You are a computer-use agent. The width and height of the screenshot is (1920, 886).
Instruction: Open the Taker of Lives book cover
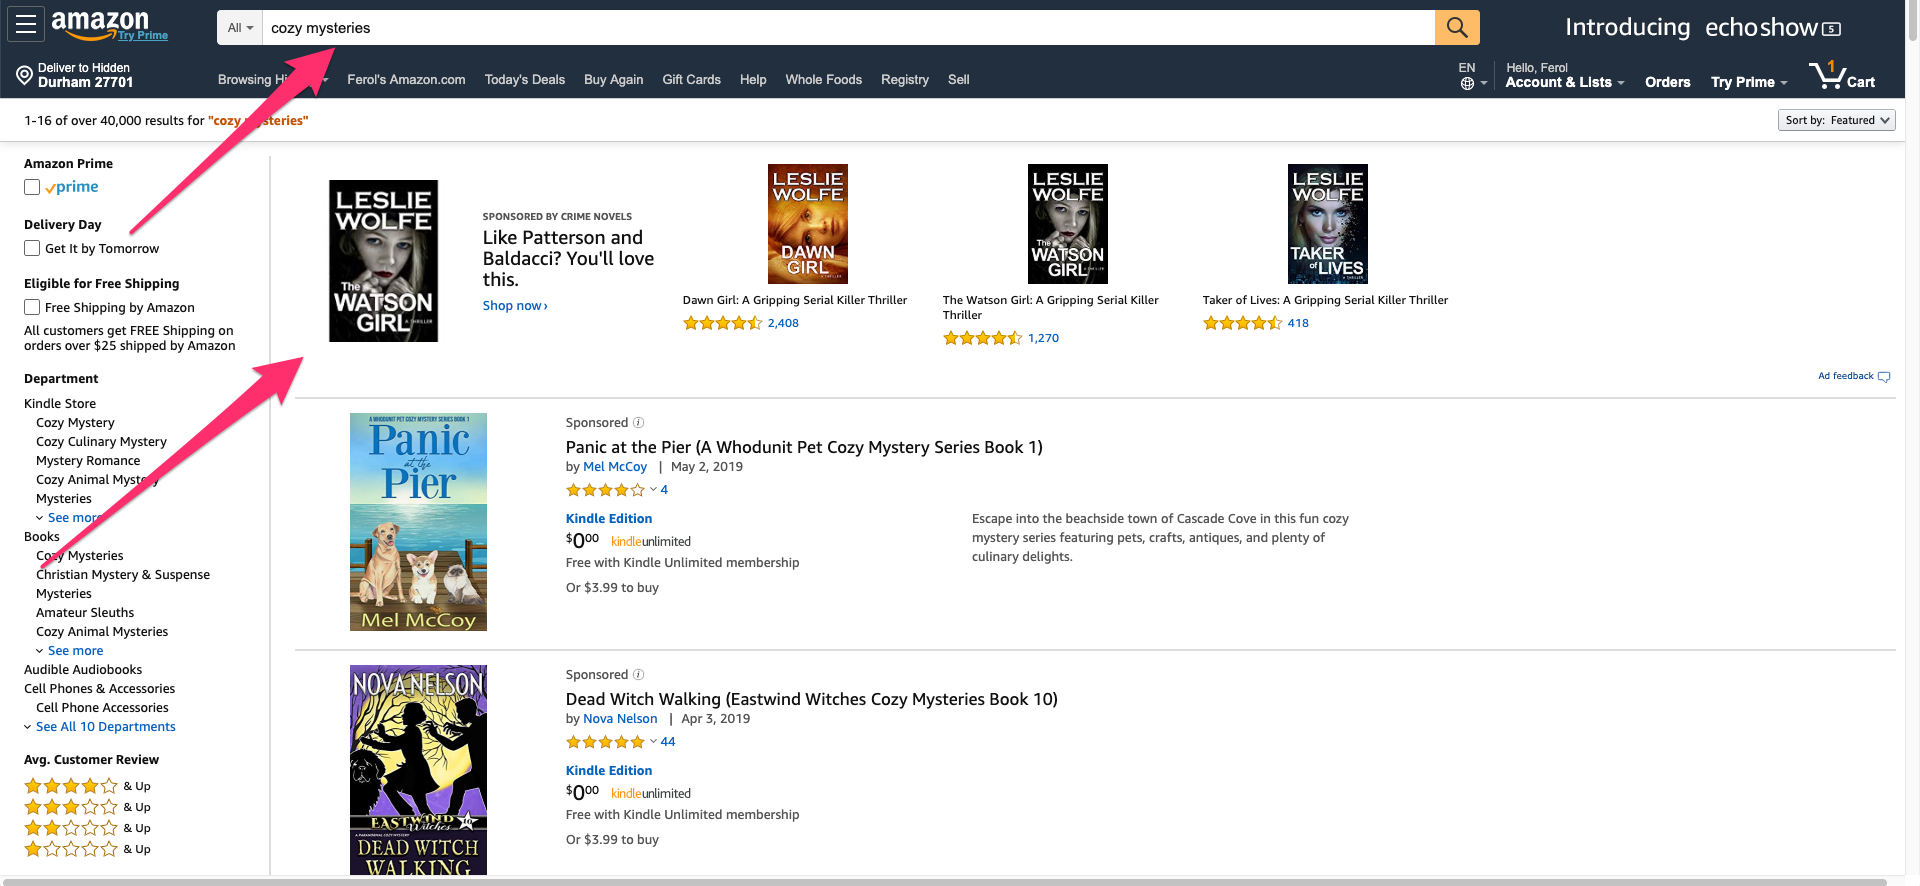[x=1328, y=224]
